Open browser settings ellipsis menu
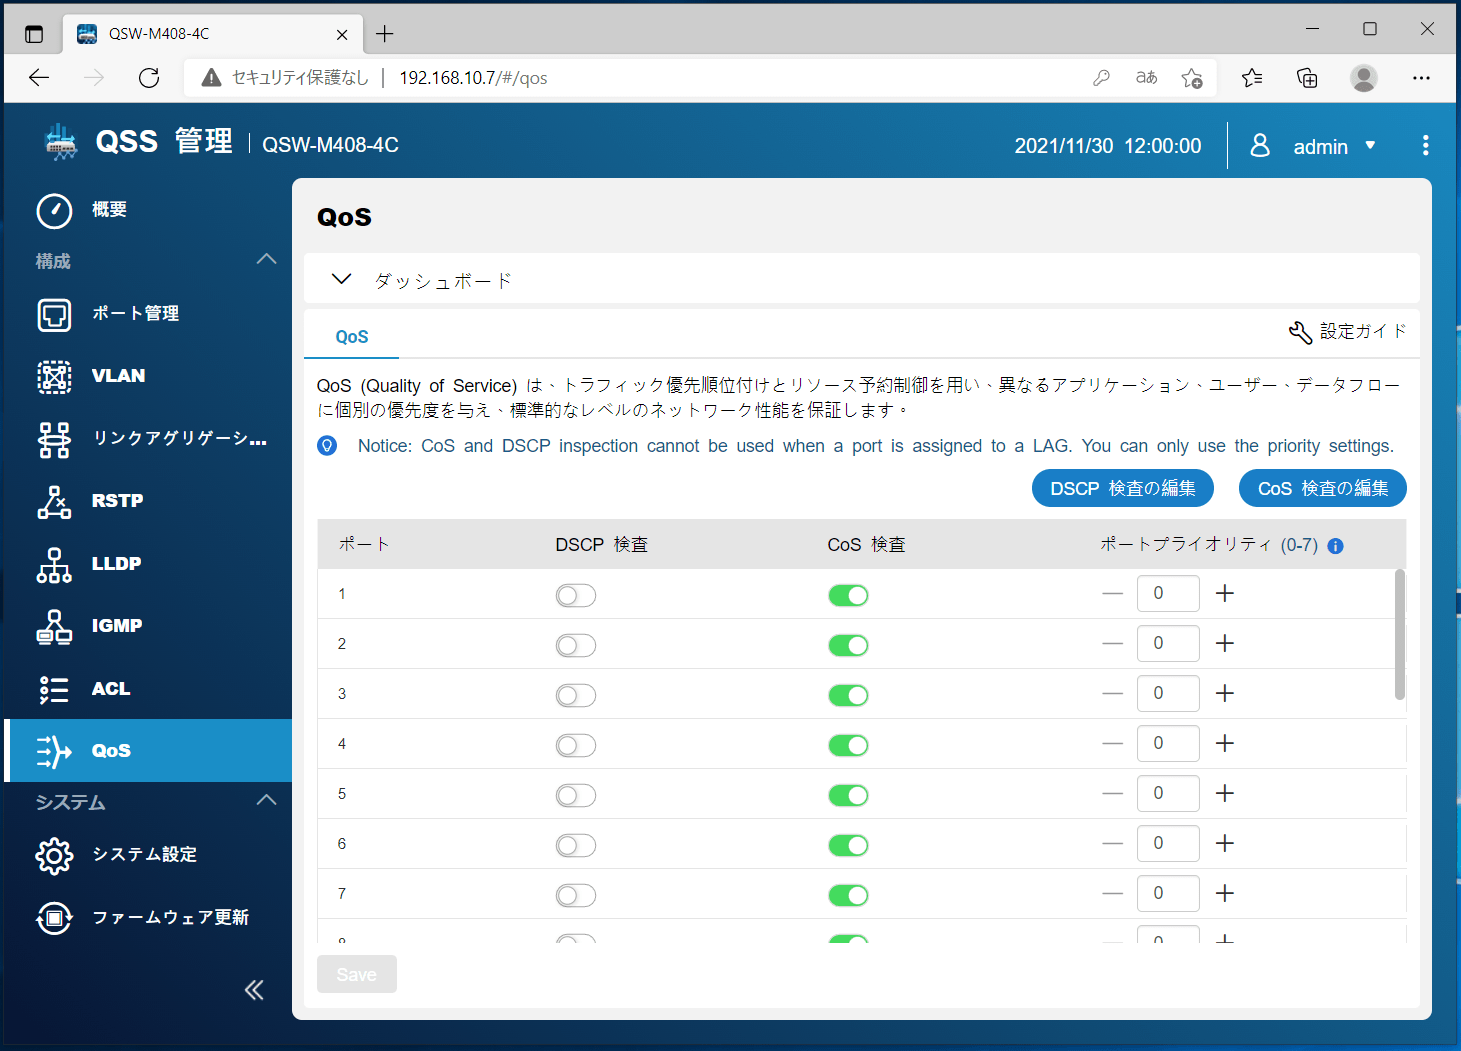Viewport: 1461px width, 1051px height. click(x=1421, y=78)
